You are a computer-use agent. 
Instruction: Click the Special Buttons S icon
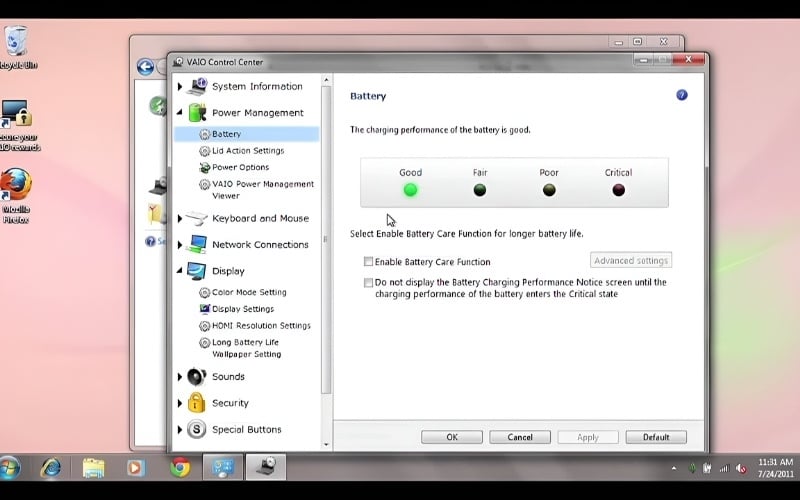pos(196,430)
